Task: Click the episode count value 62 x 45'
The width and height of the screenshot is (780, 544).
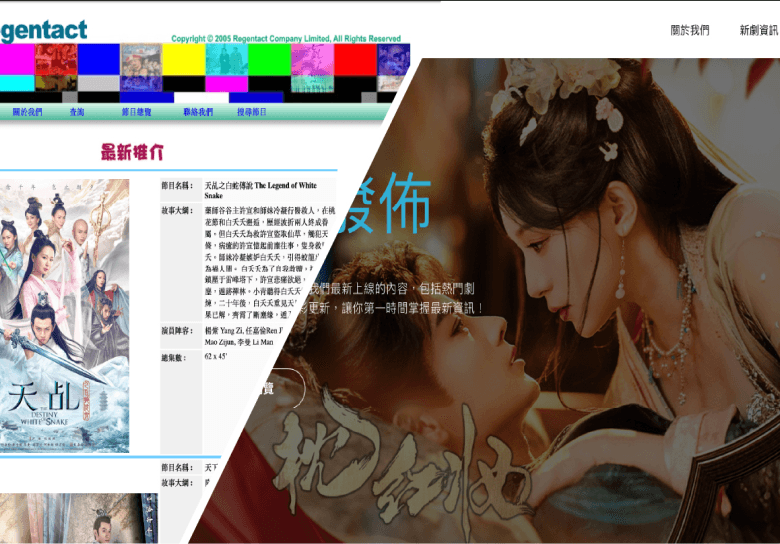Action: pyautogui.click(x=216, y=357)
